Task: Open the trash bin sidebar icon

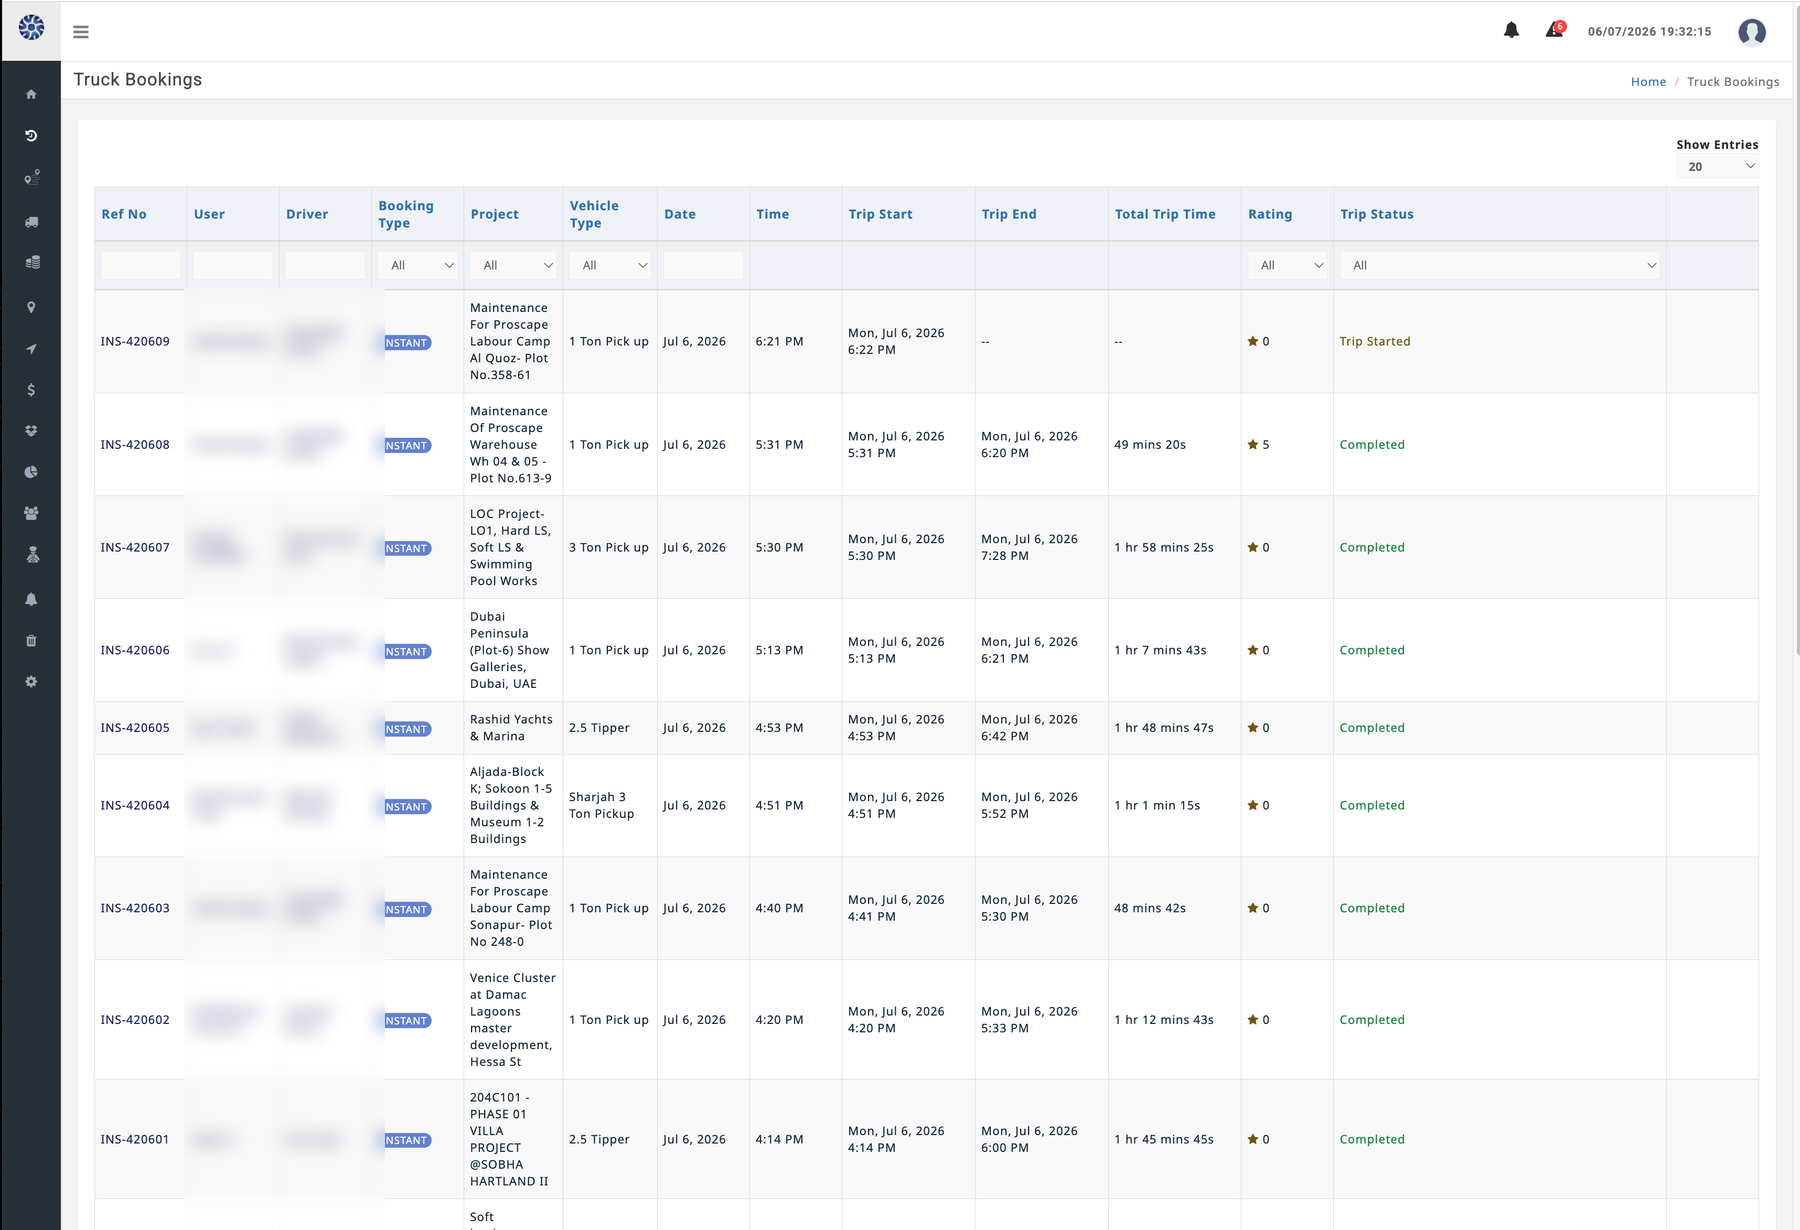Action: click(x=31, y=641)
